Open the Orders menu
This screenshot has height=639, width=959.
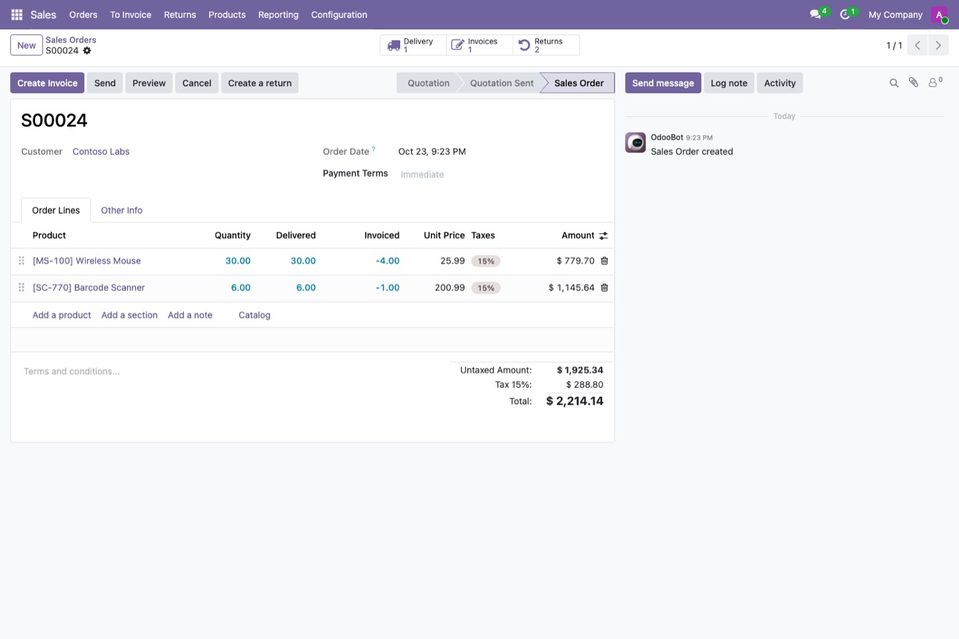click(83, 15)
